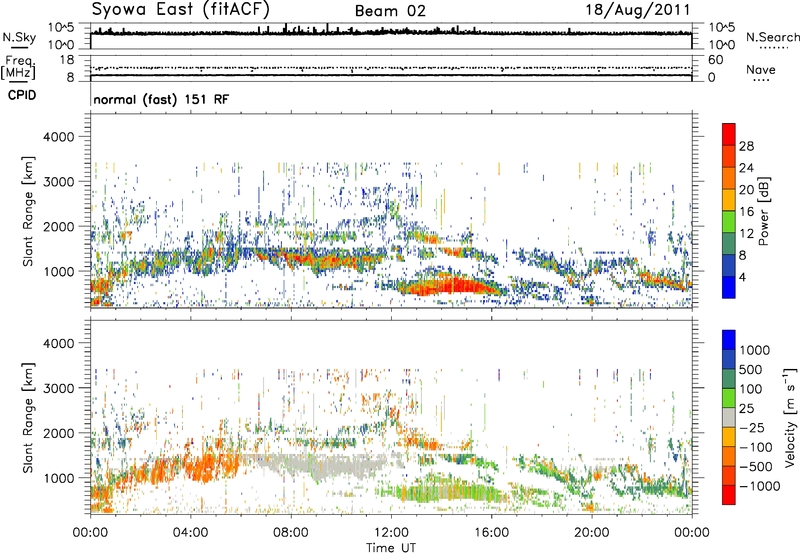This screenshot has height=554, width=800.
Task: Click the grey −25 to 25 velocity segment
Action: (729, 417)
